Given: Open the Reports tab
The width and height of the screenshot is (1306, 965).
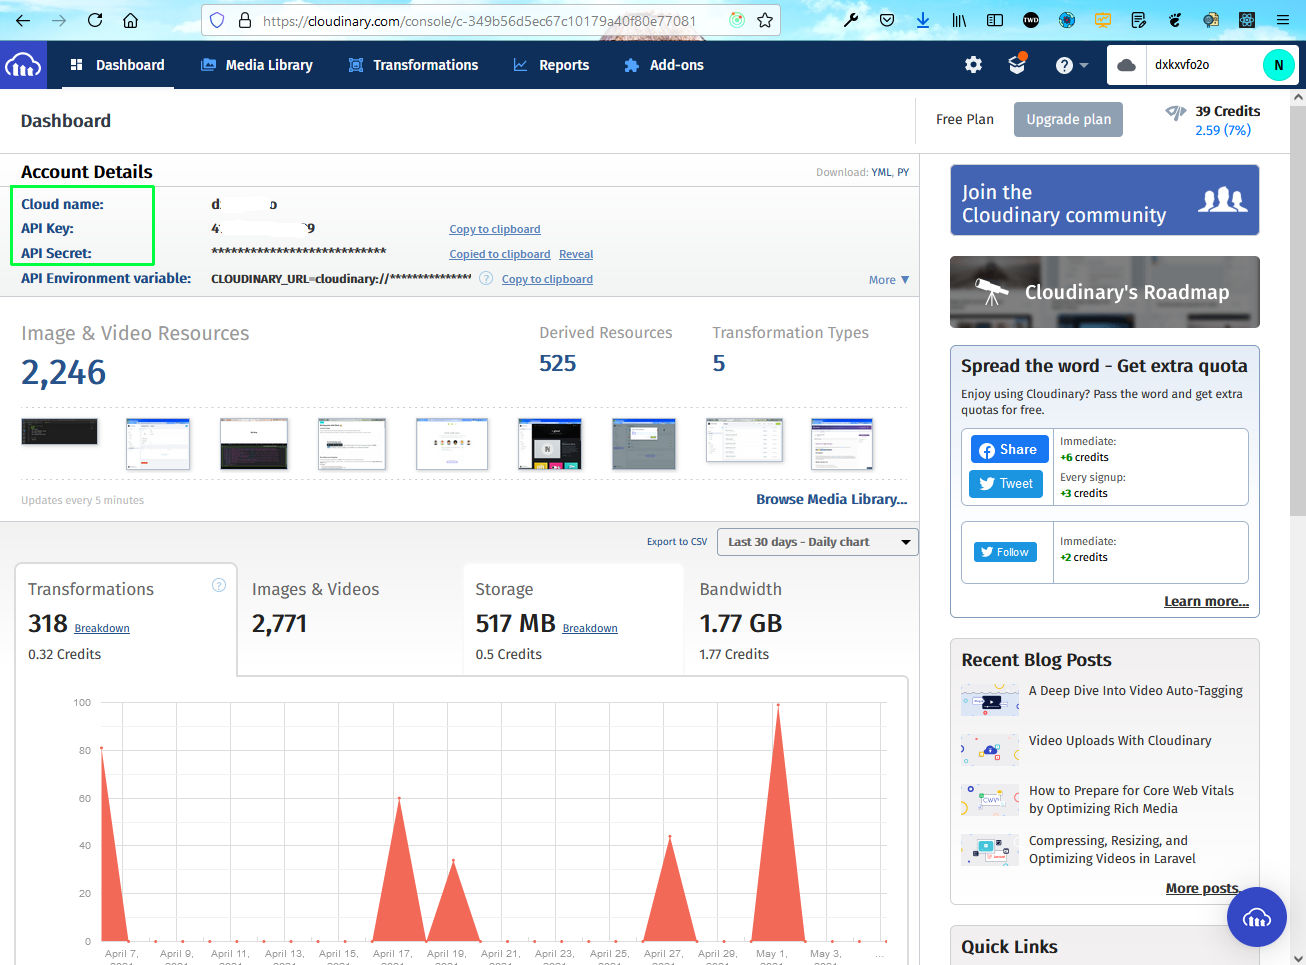Looking at the screenshot, I should (x=551, y=65).
